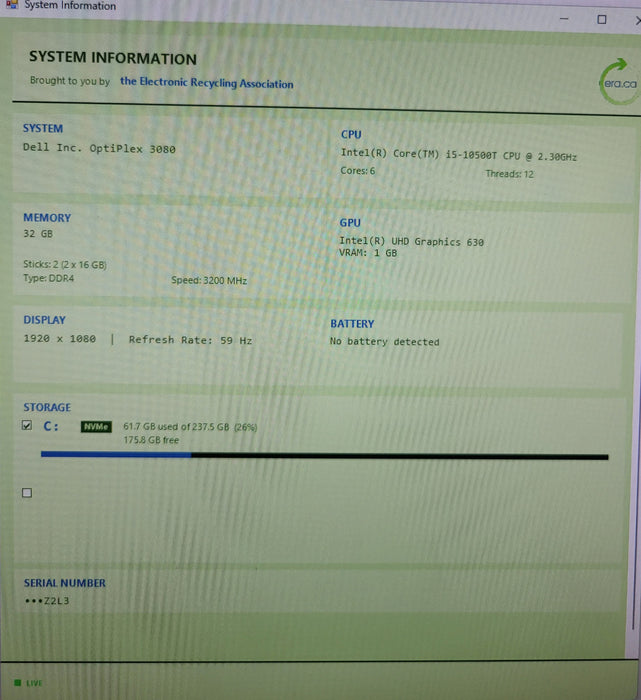
Task: Click the BATTERY section heading
Action: (x=352, y=324)
